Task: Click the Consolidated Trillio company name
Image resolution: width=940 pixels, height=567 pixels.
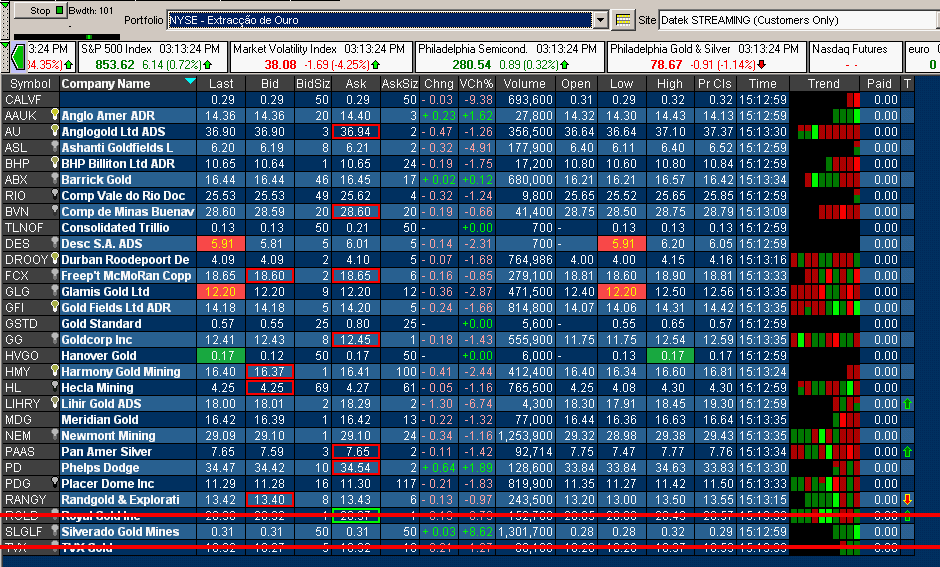Action: click(115, 228)
